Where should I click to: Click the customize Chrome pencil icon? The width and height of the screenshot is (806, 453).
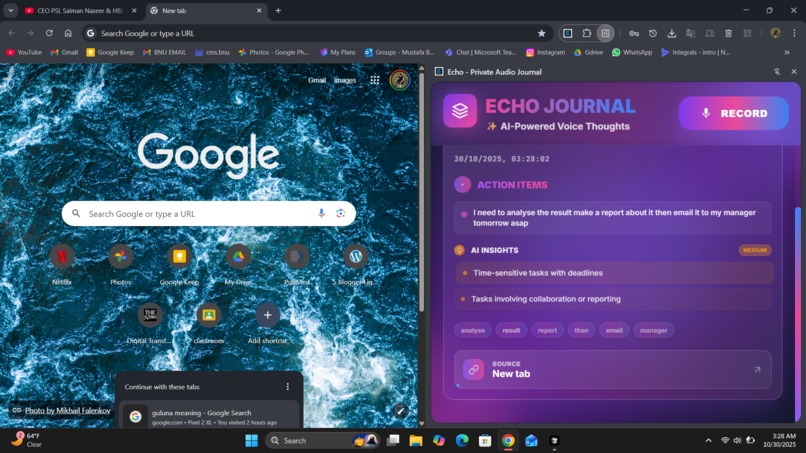(400, 410)
